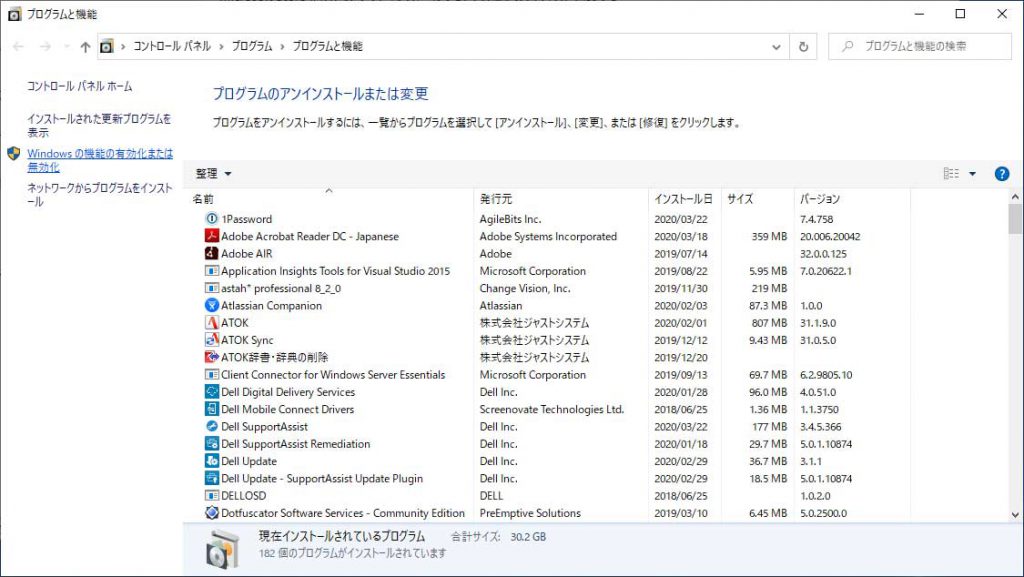Click the back navigation arrow
Screen dimensions: 1024x577
[18, 46]
